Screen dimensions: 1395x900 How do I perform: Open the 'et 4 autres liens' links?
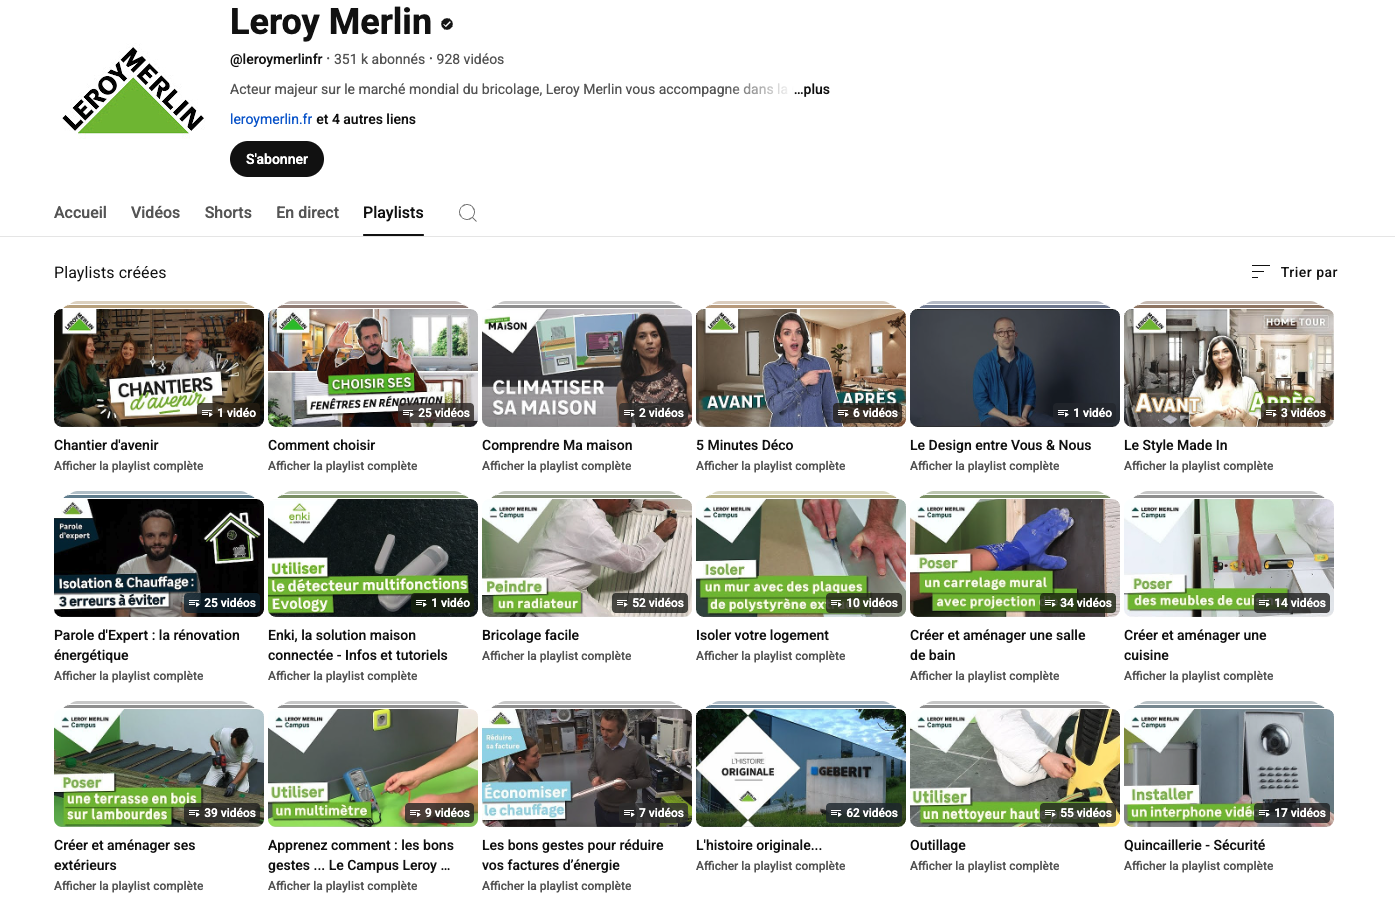[366, 119]
